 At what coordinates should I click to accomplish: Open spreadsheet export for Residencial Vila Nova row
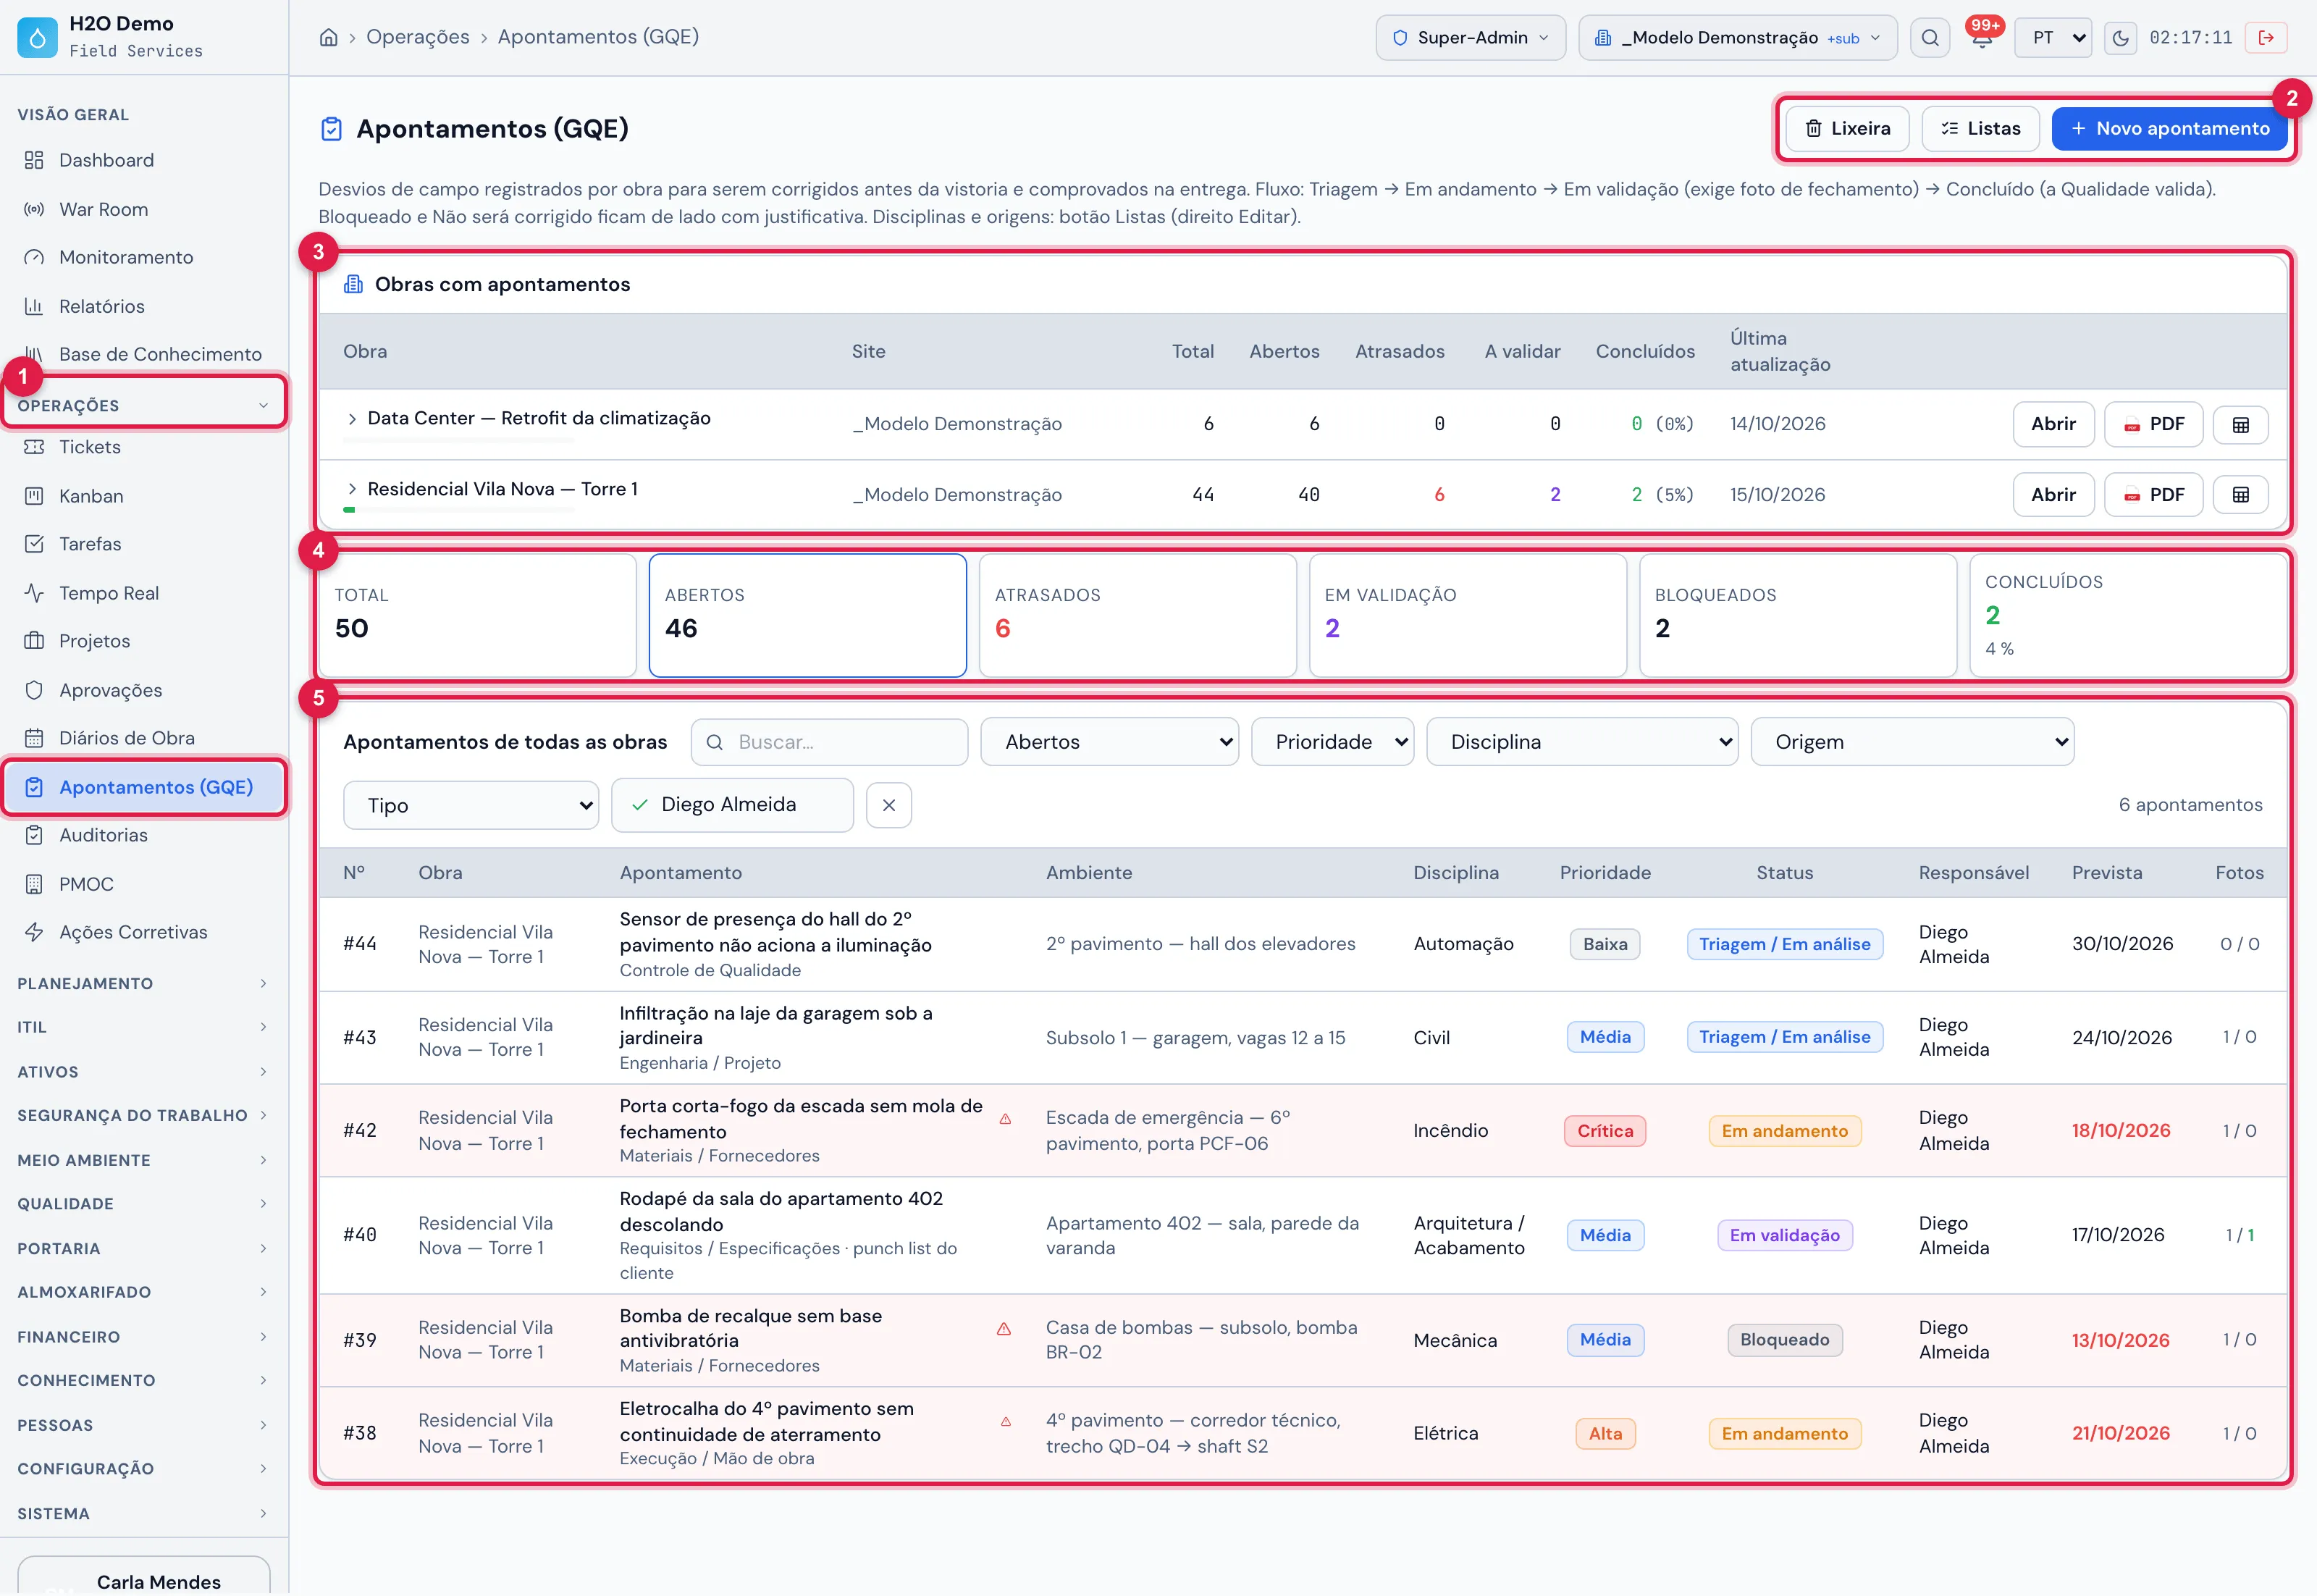pyautogui.click(x=2240, y=495)
